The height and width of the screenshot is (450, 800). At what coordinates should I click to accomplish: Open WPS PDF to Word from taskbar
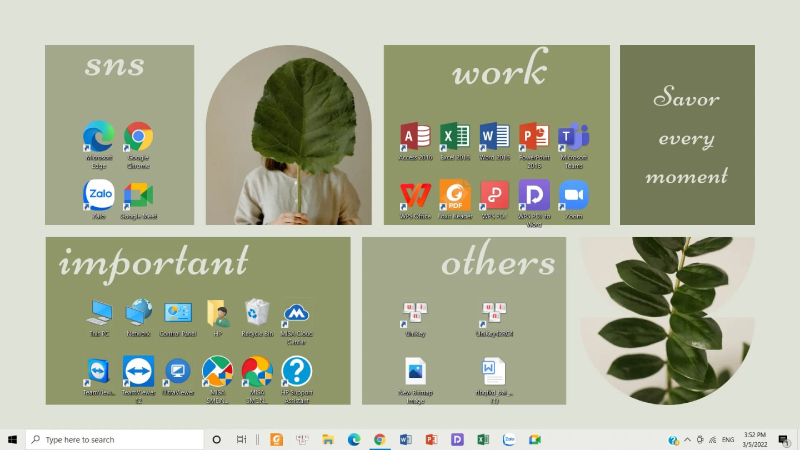(457, 439)
